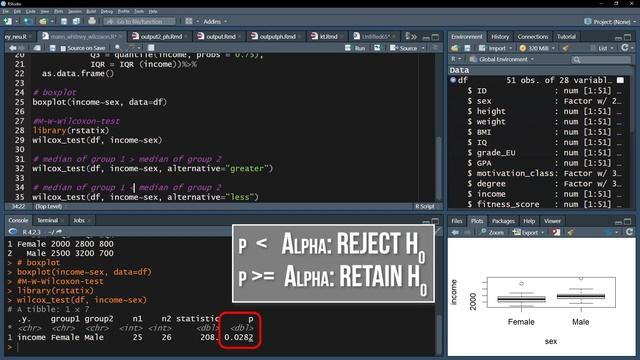Save the script via the editor toolbar disk icon

[x=52, y=48]
